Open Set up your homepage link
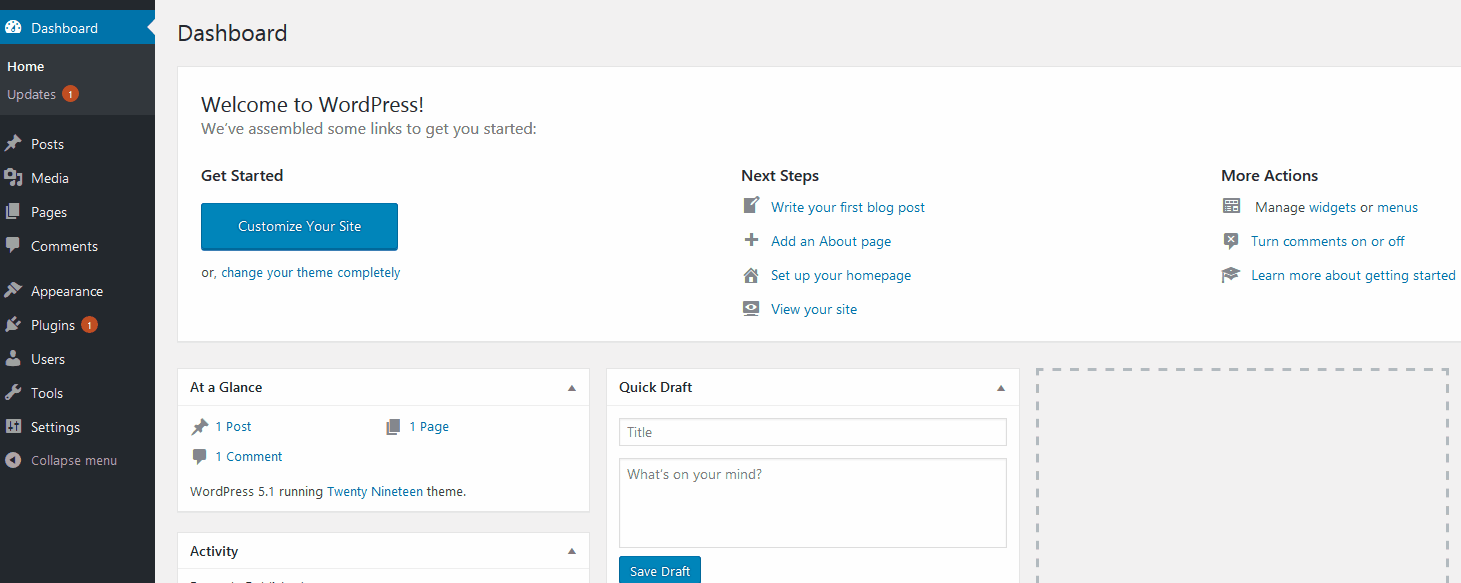The height and width of the screenshot is (583, 1461). pos(841,275)
